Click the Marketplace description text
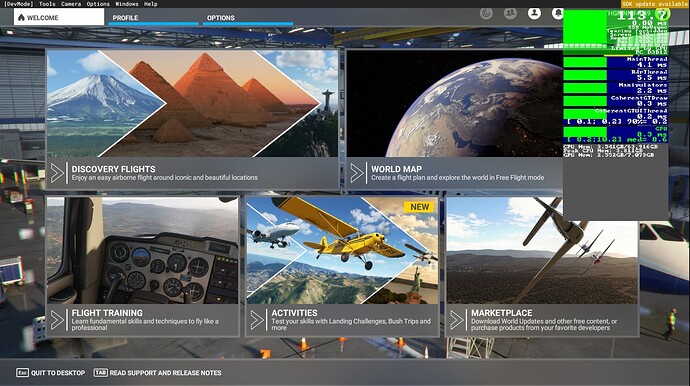Screen dimensions: 690x386 pos(544,324)
